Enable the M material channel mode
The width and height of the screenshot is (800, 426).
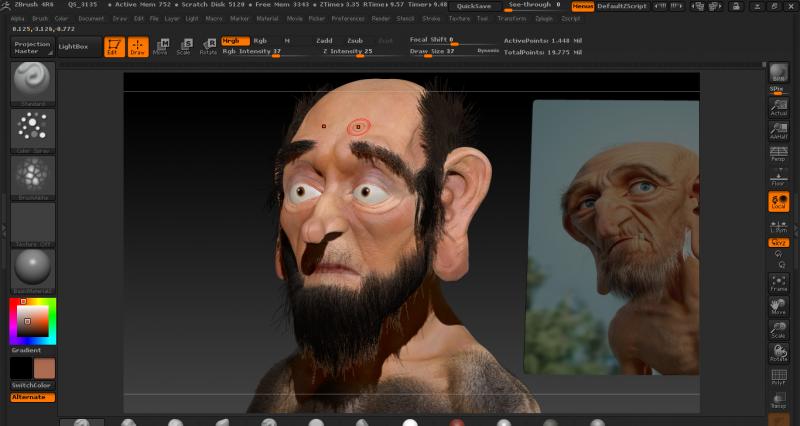[x=287, y=41]
